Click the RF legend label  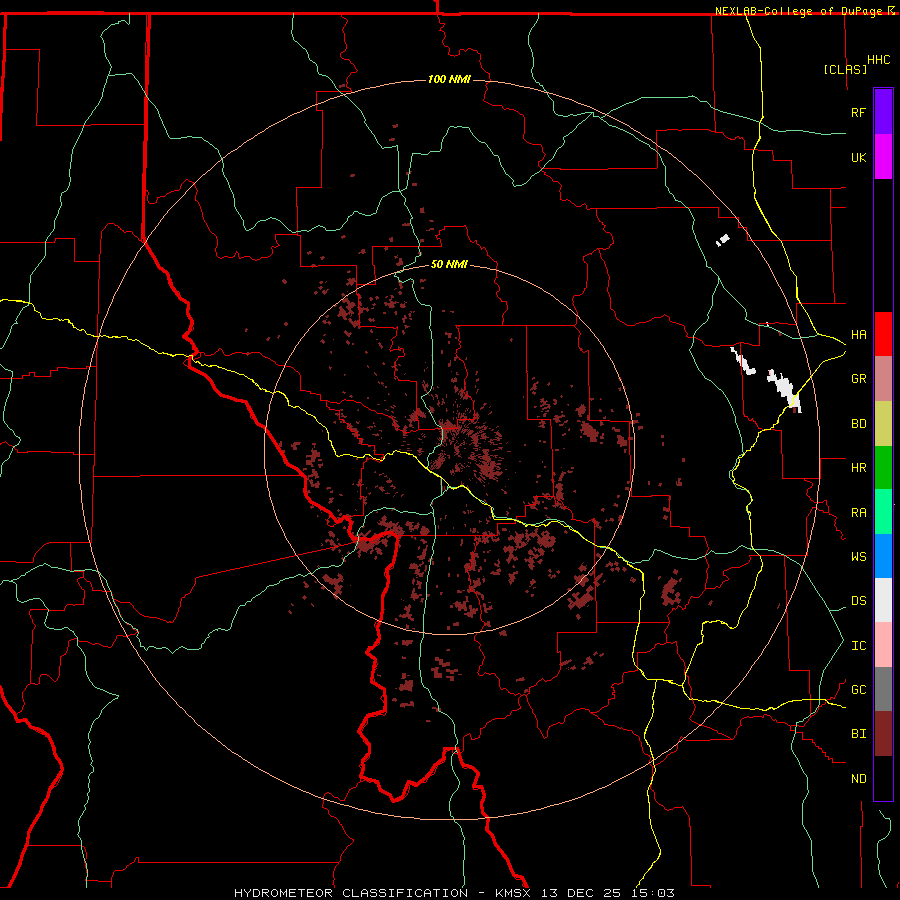[858, 112]
